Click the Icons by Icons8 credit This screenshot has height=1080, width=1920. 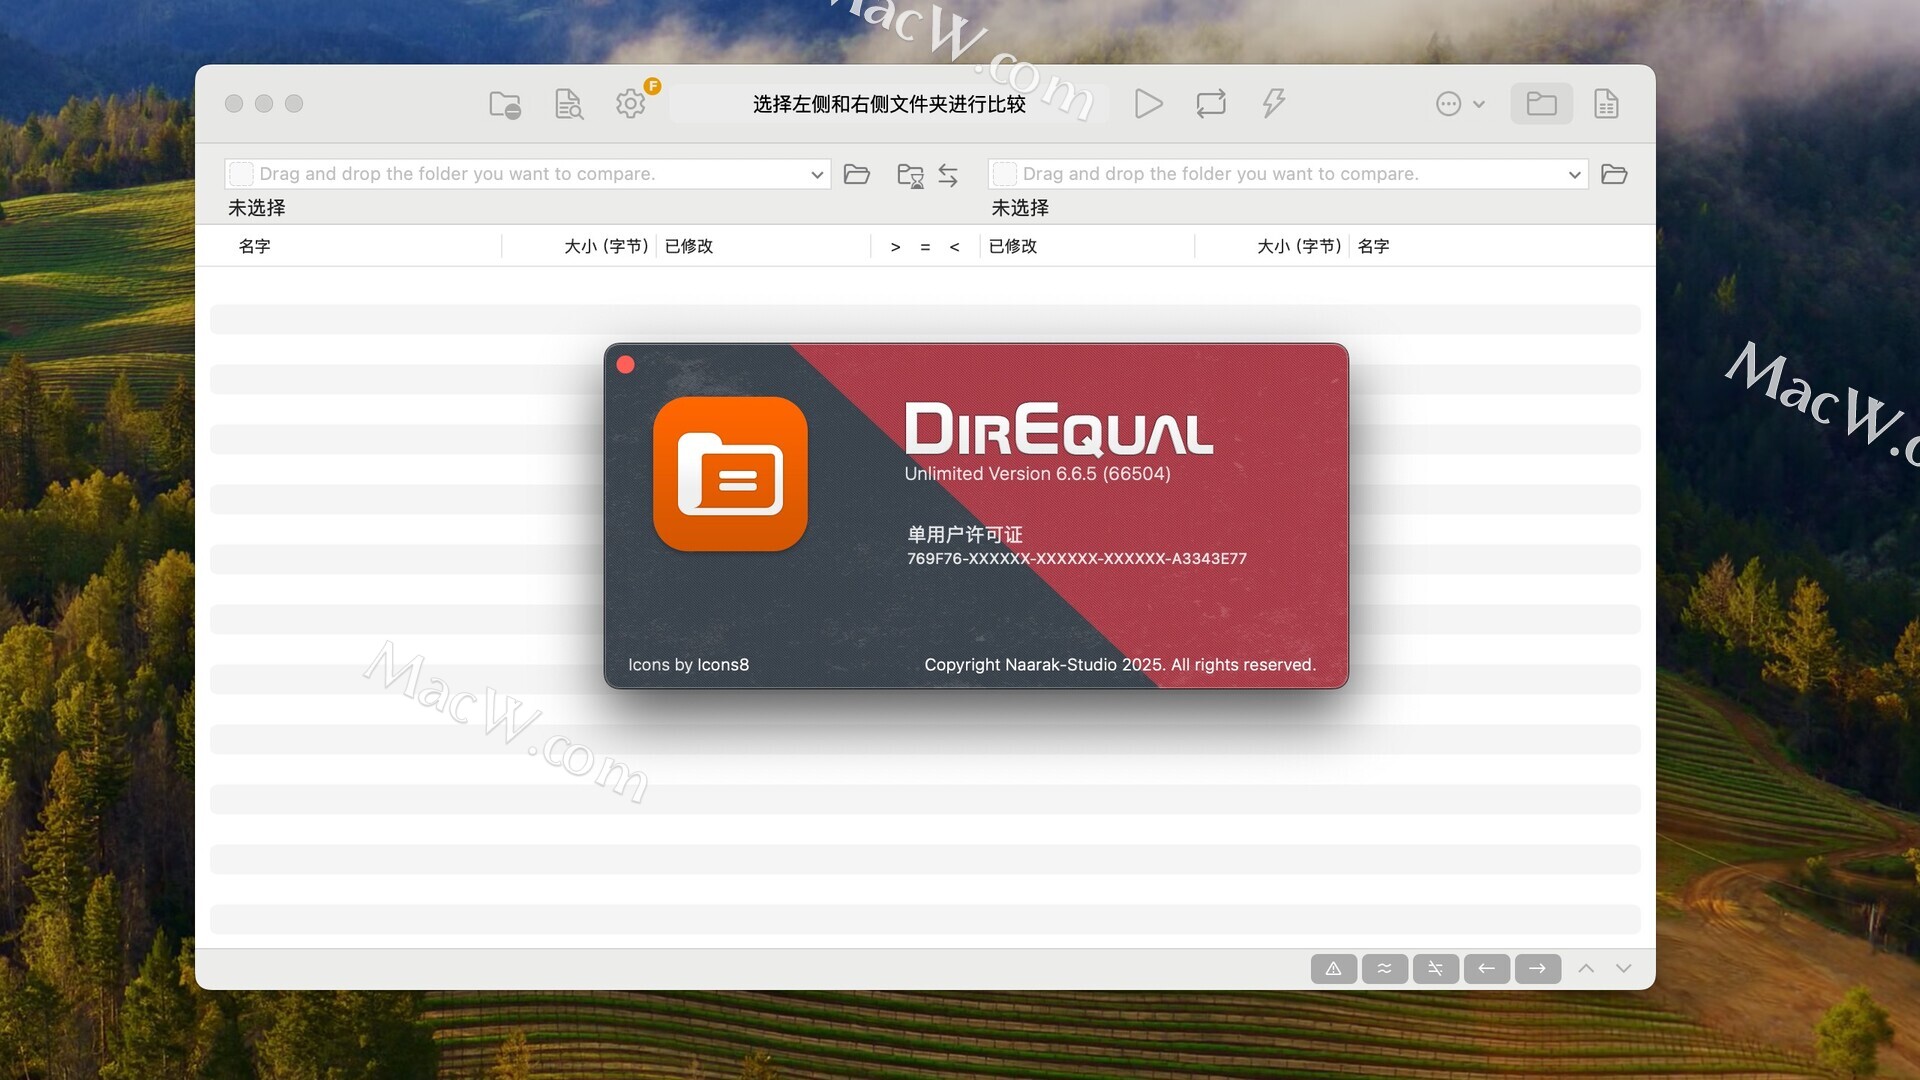coord(688,665)
